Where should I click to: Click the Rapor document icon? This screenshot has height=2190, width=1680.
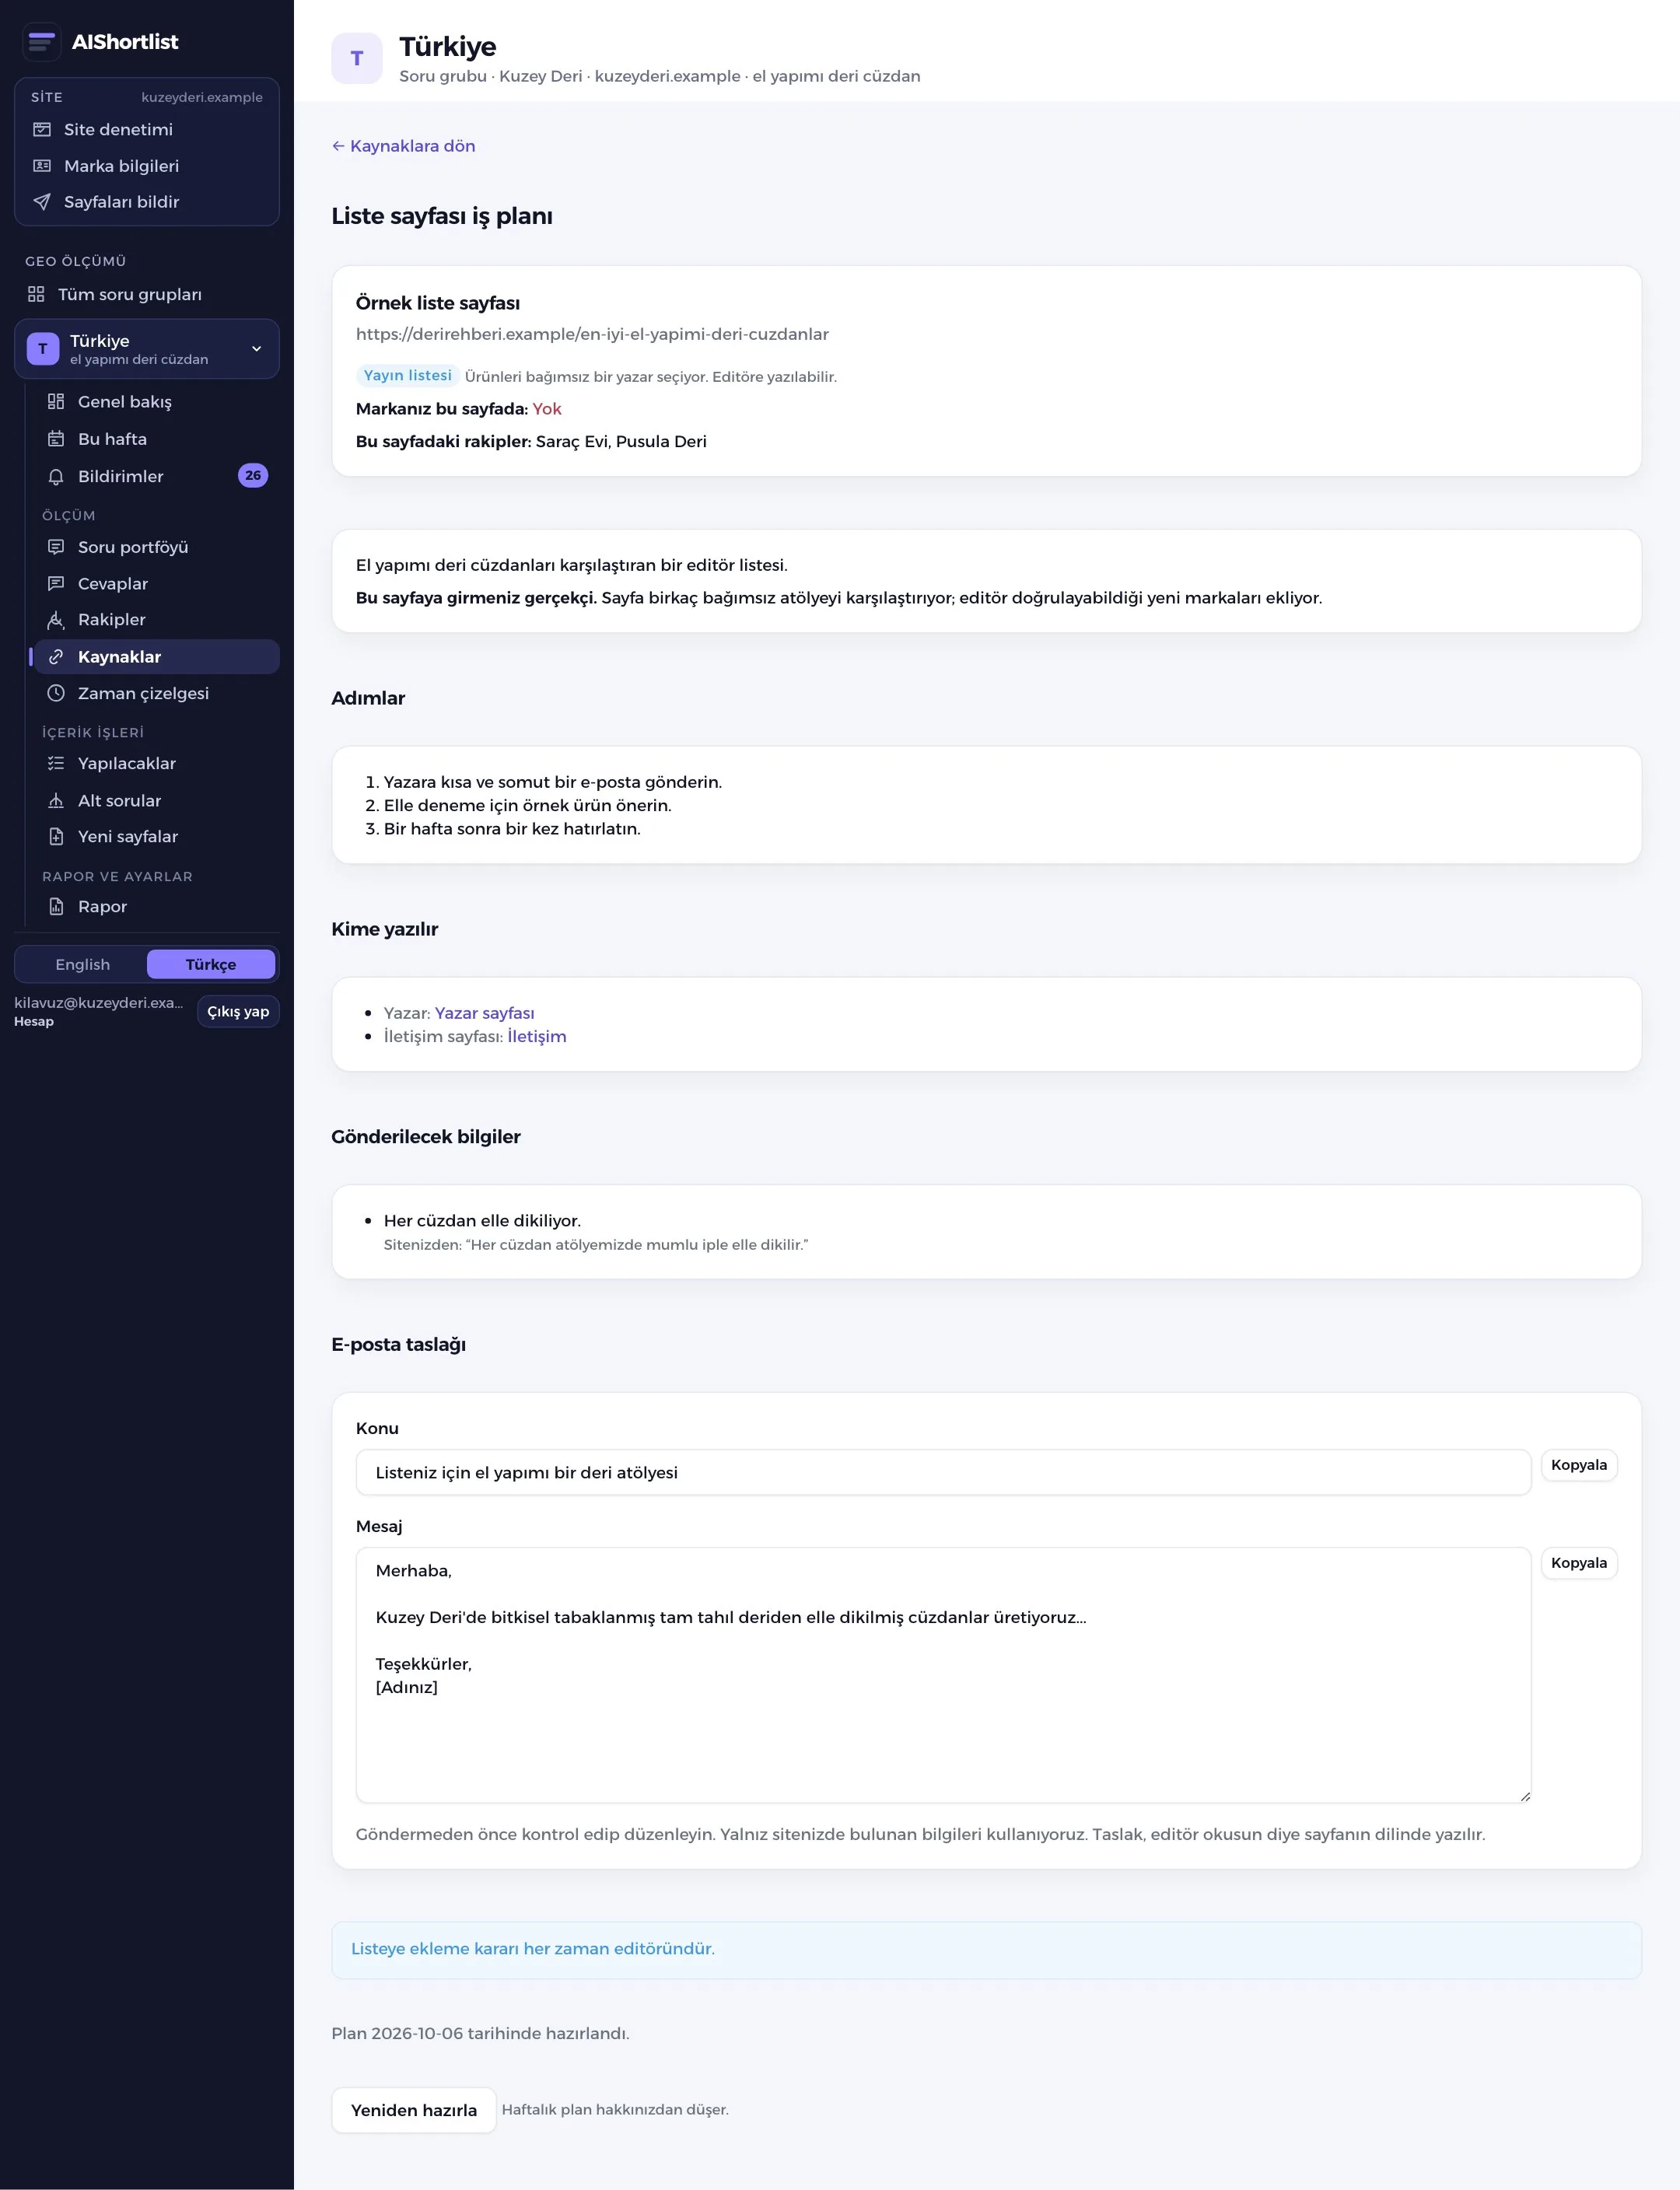[x=56, y=906]
